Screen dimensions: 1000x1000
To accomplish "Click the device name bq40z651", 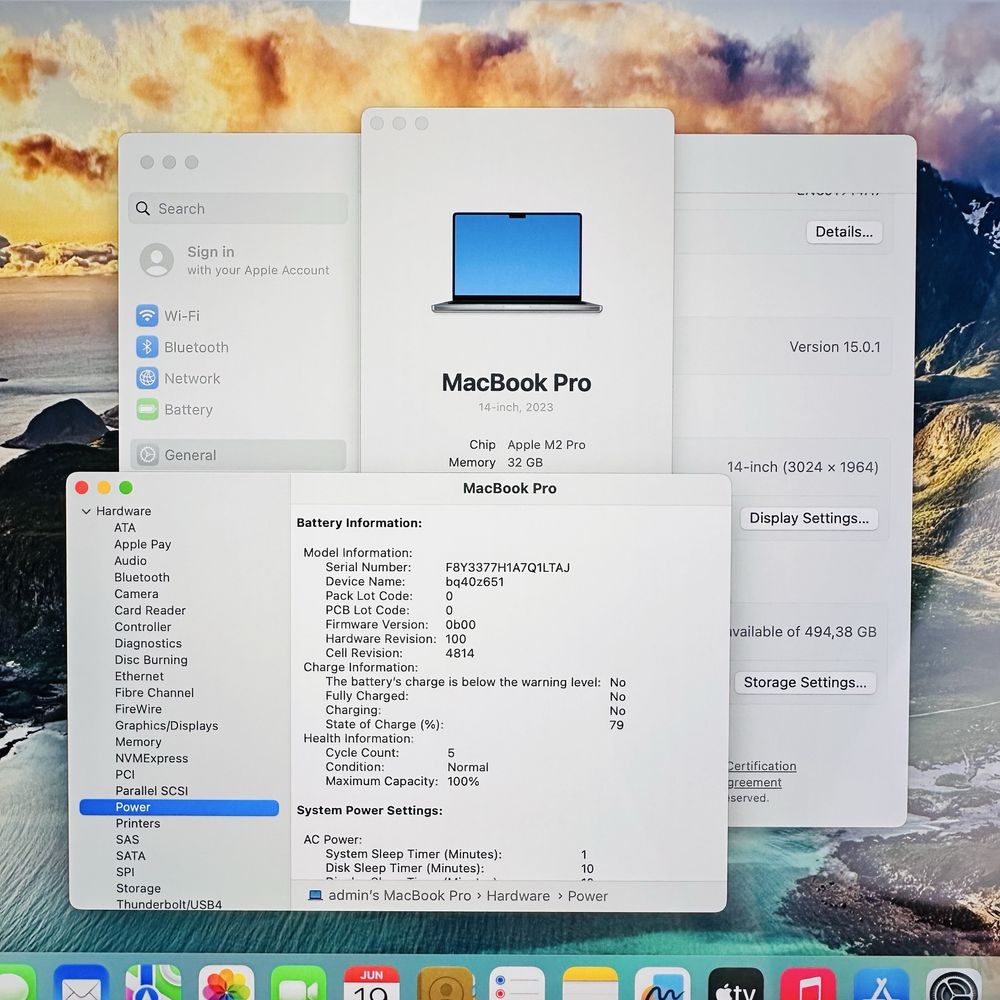I will [x=474, y=582].
